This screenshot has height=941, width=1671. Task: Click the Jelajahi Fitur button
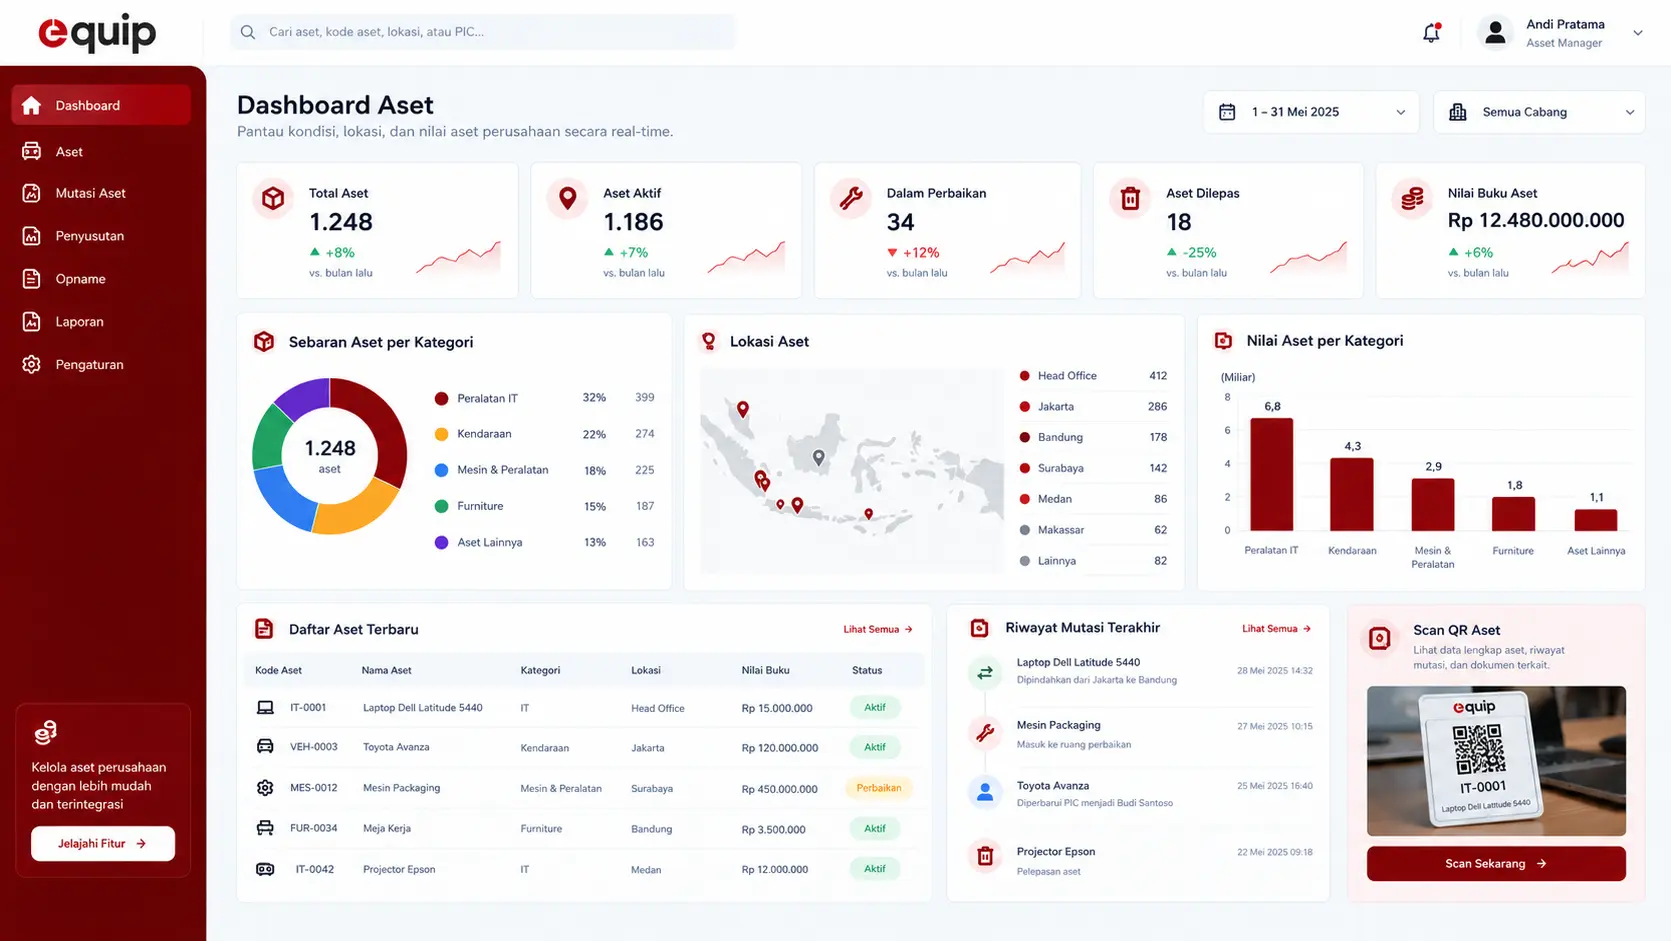click(103, 844)
